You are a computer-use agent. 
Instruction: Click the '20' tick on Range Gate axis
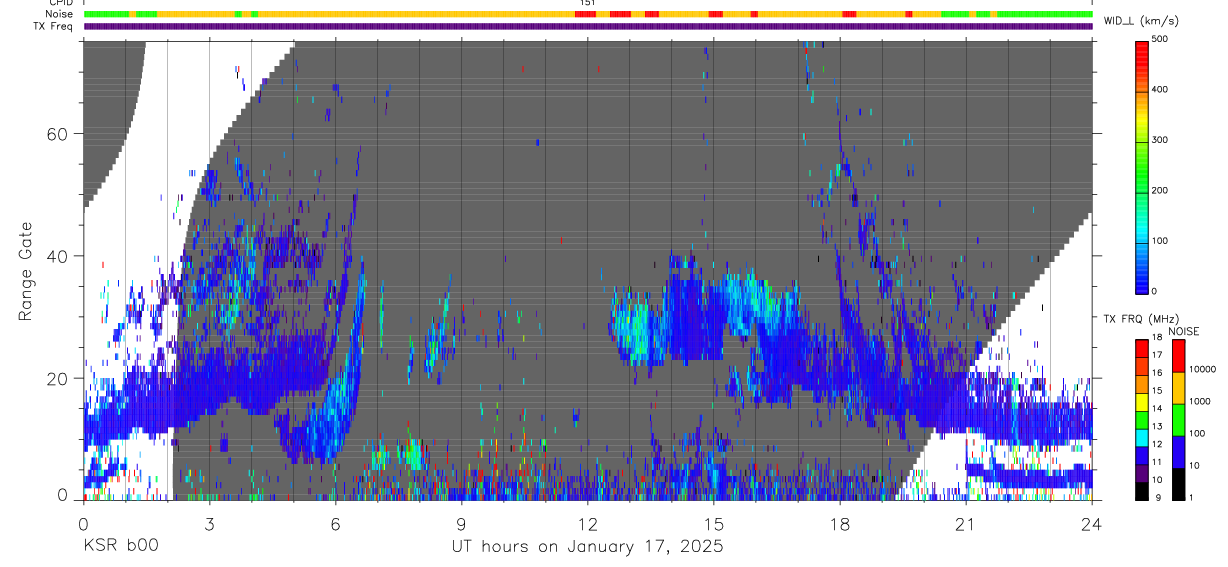point(58,378)
